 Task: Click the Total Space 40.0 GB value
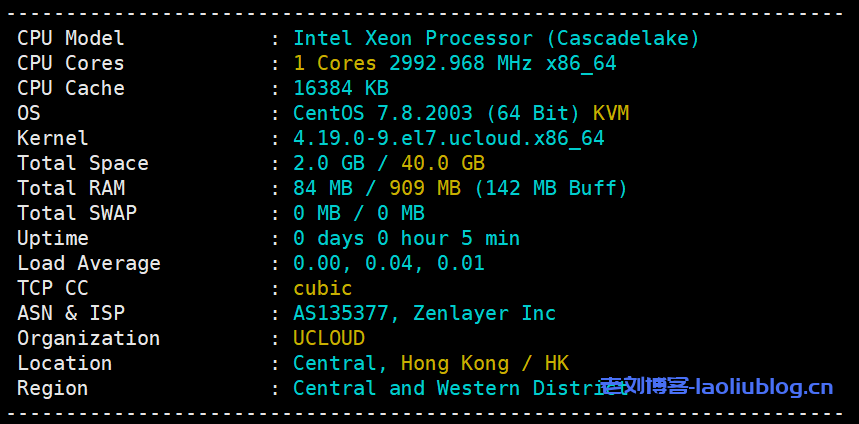coord(442,163)
